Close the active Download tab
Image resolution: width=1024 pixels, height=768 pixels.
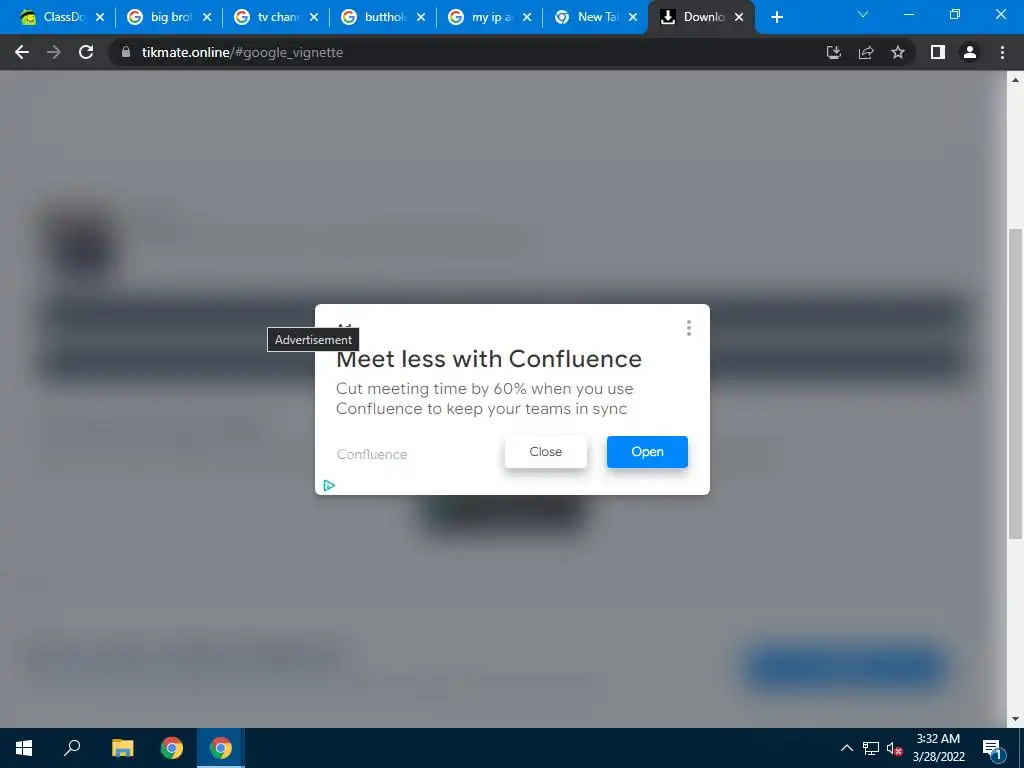(739, 17)
